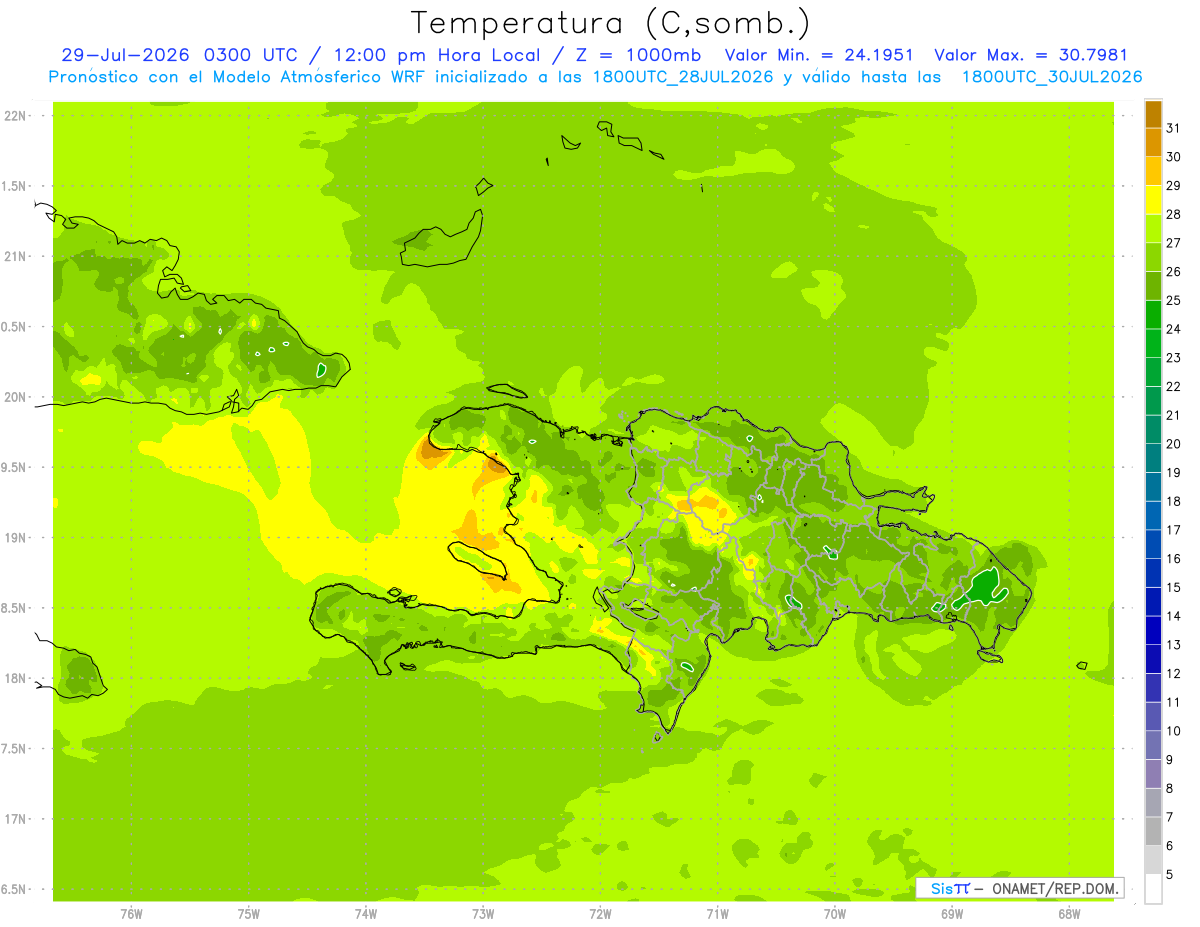
Task: Click the color legend value "10"
Action: click(1174, 731)
